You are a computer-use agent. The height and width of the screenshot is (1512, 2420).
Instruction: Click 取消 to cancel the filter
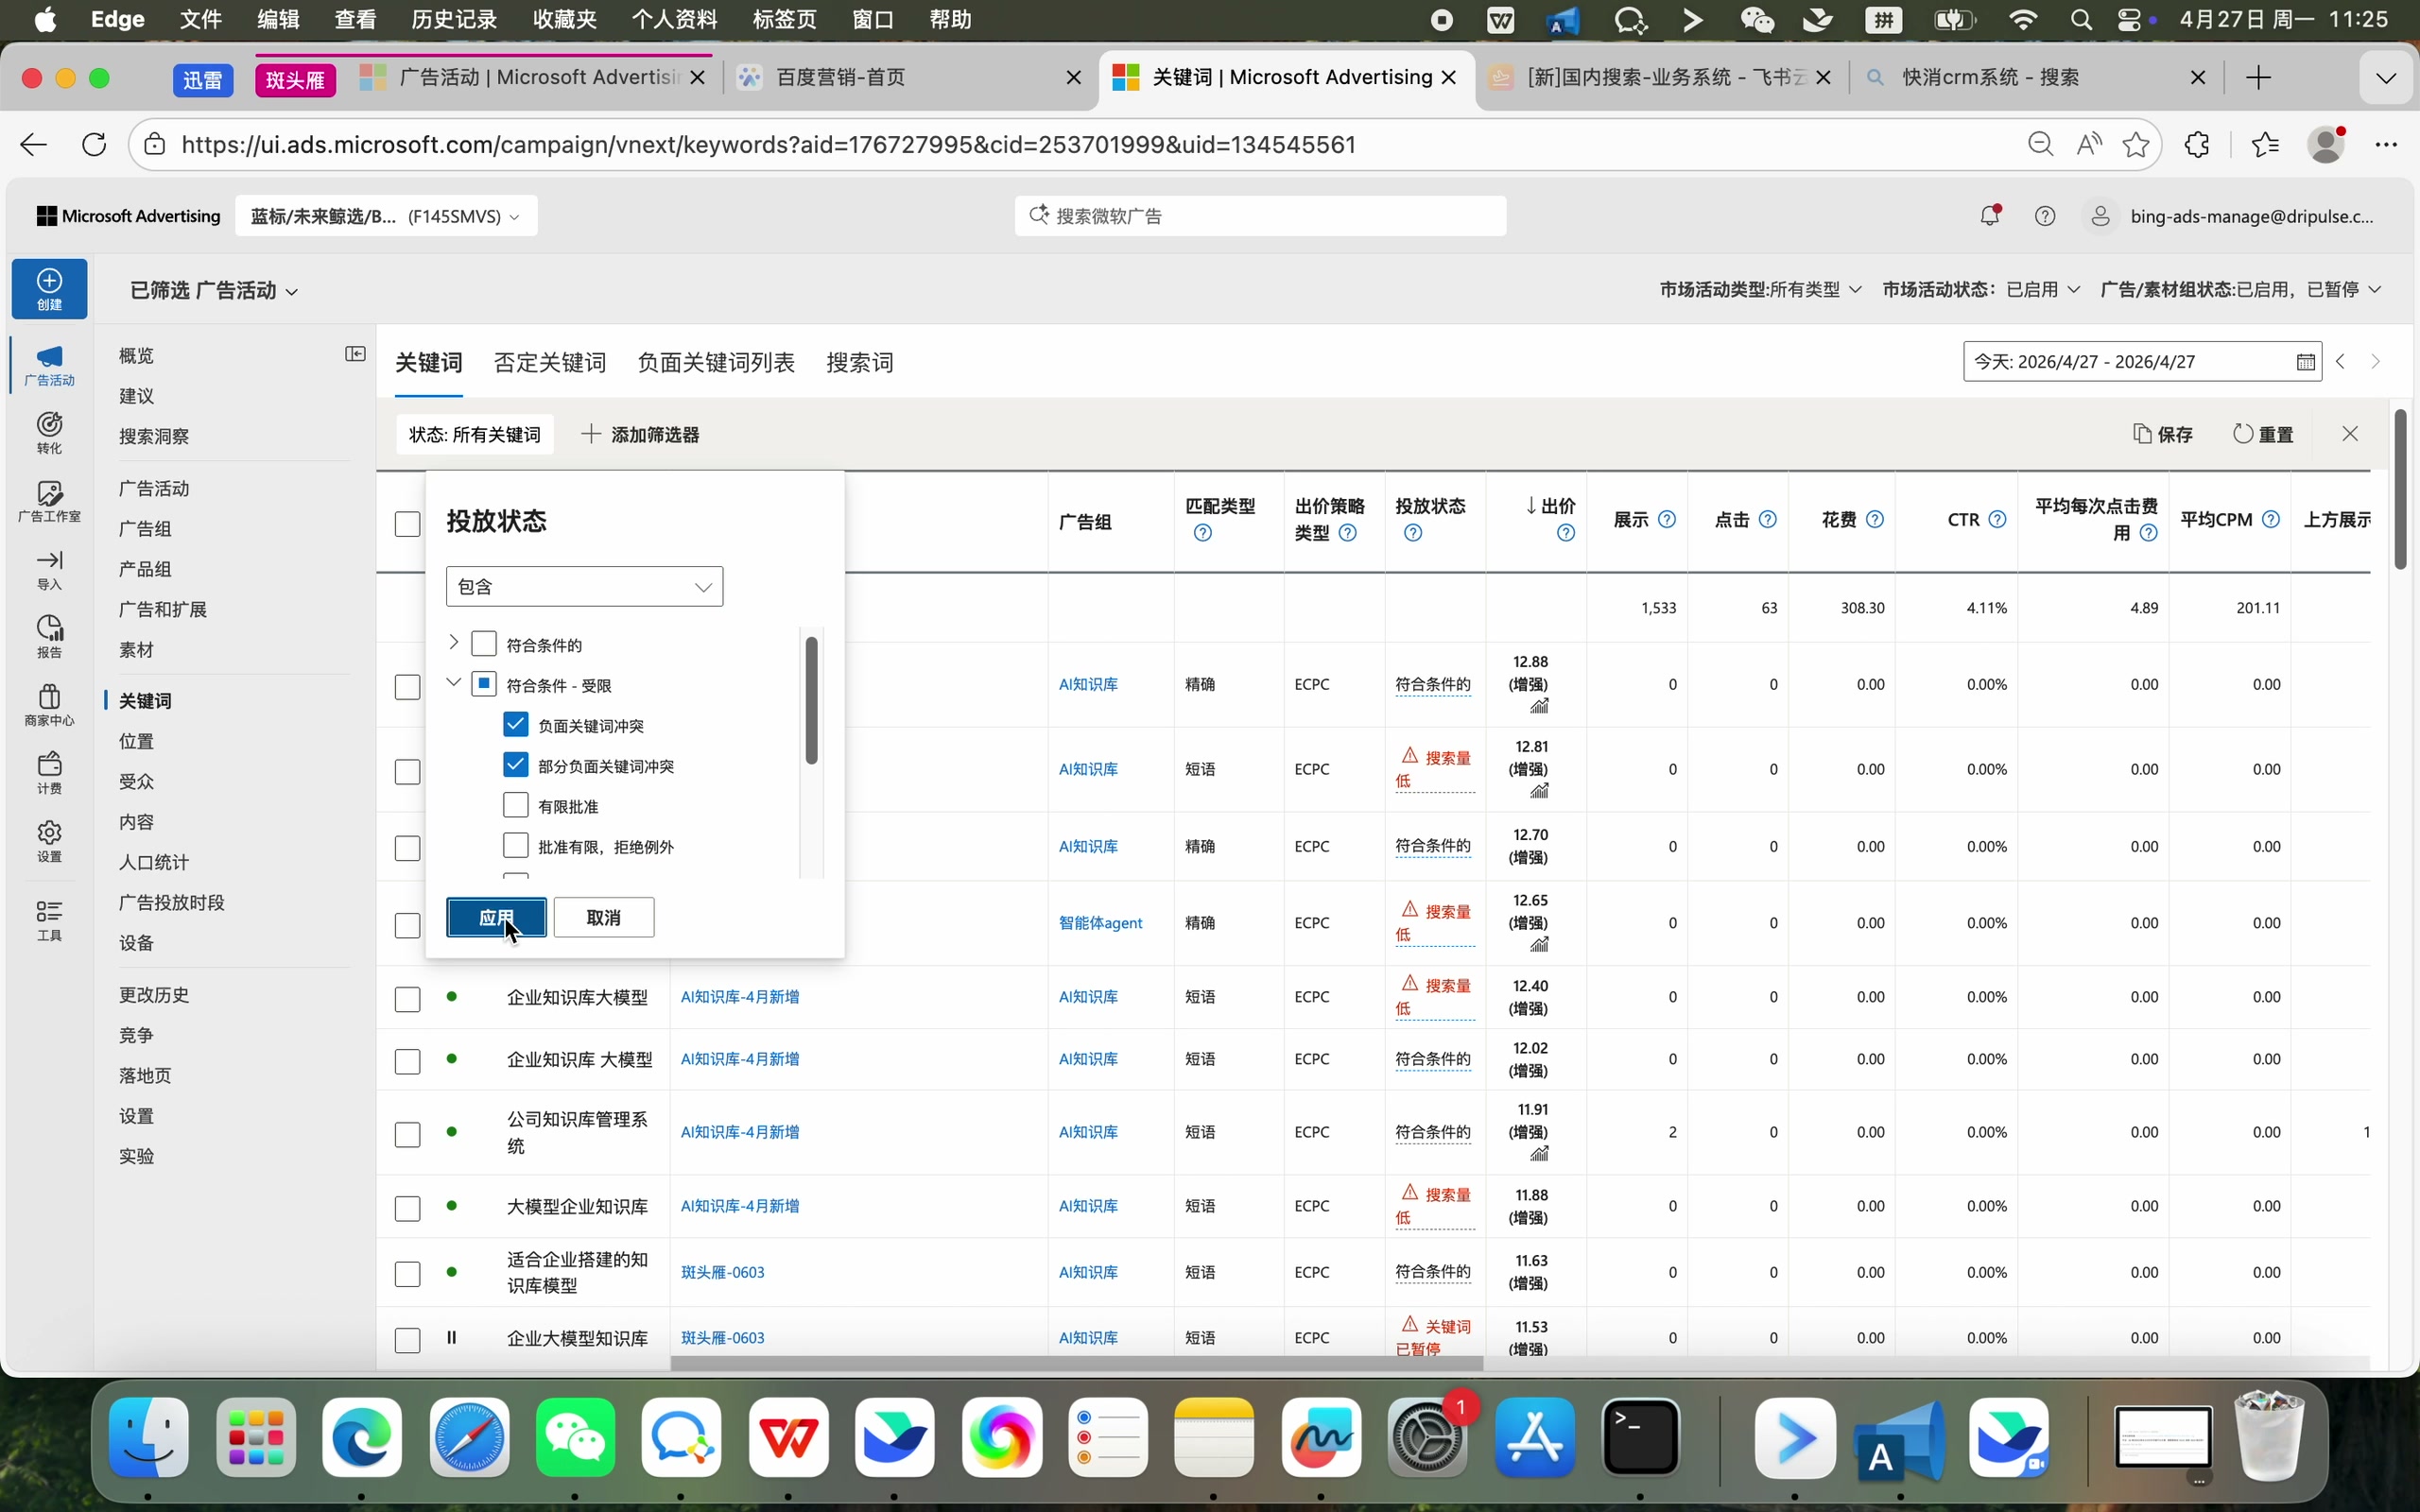coord(604,917)
